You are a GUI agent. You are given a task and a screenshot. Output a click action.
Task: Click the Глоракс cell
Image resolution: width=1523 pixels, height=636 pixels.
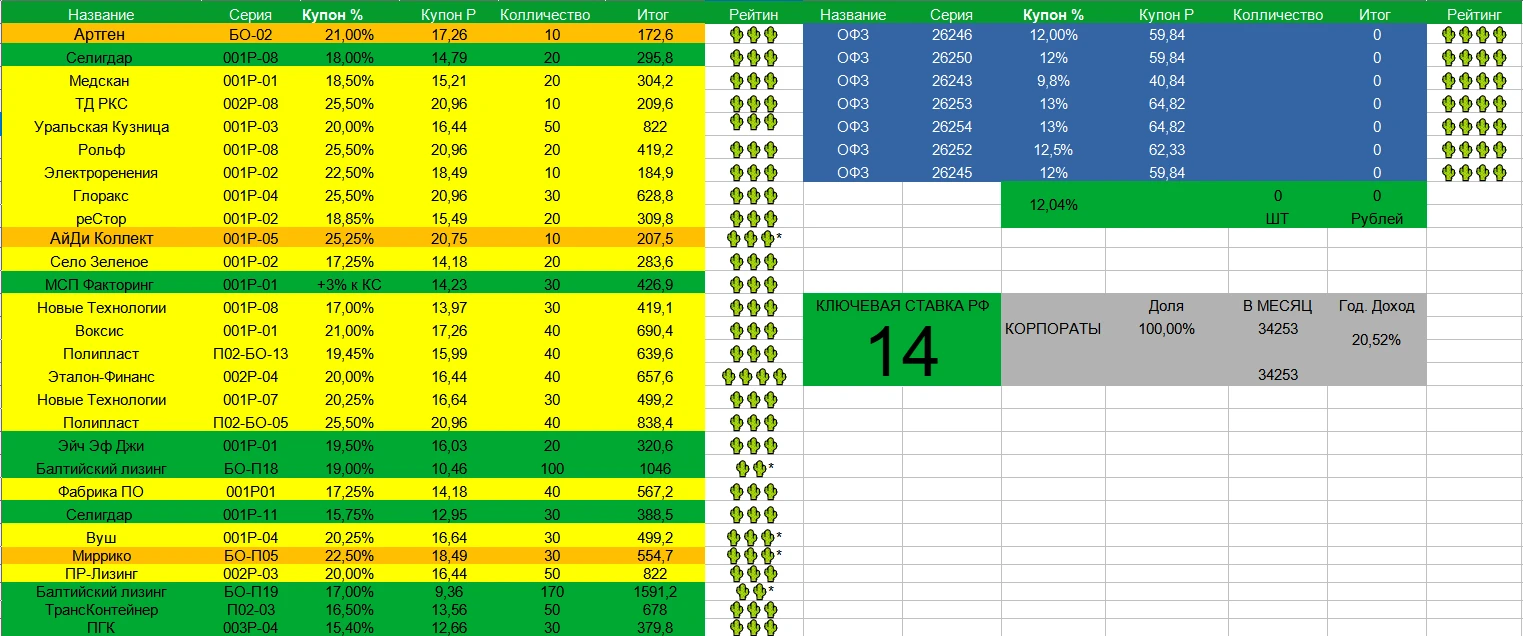tap(100, 196)
